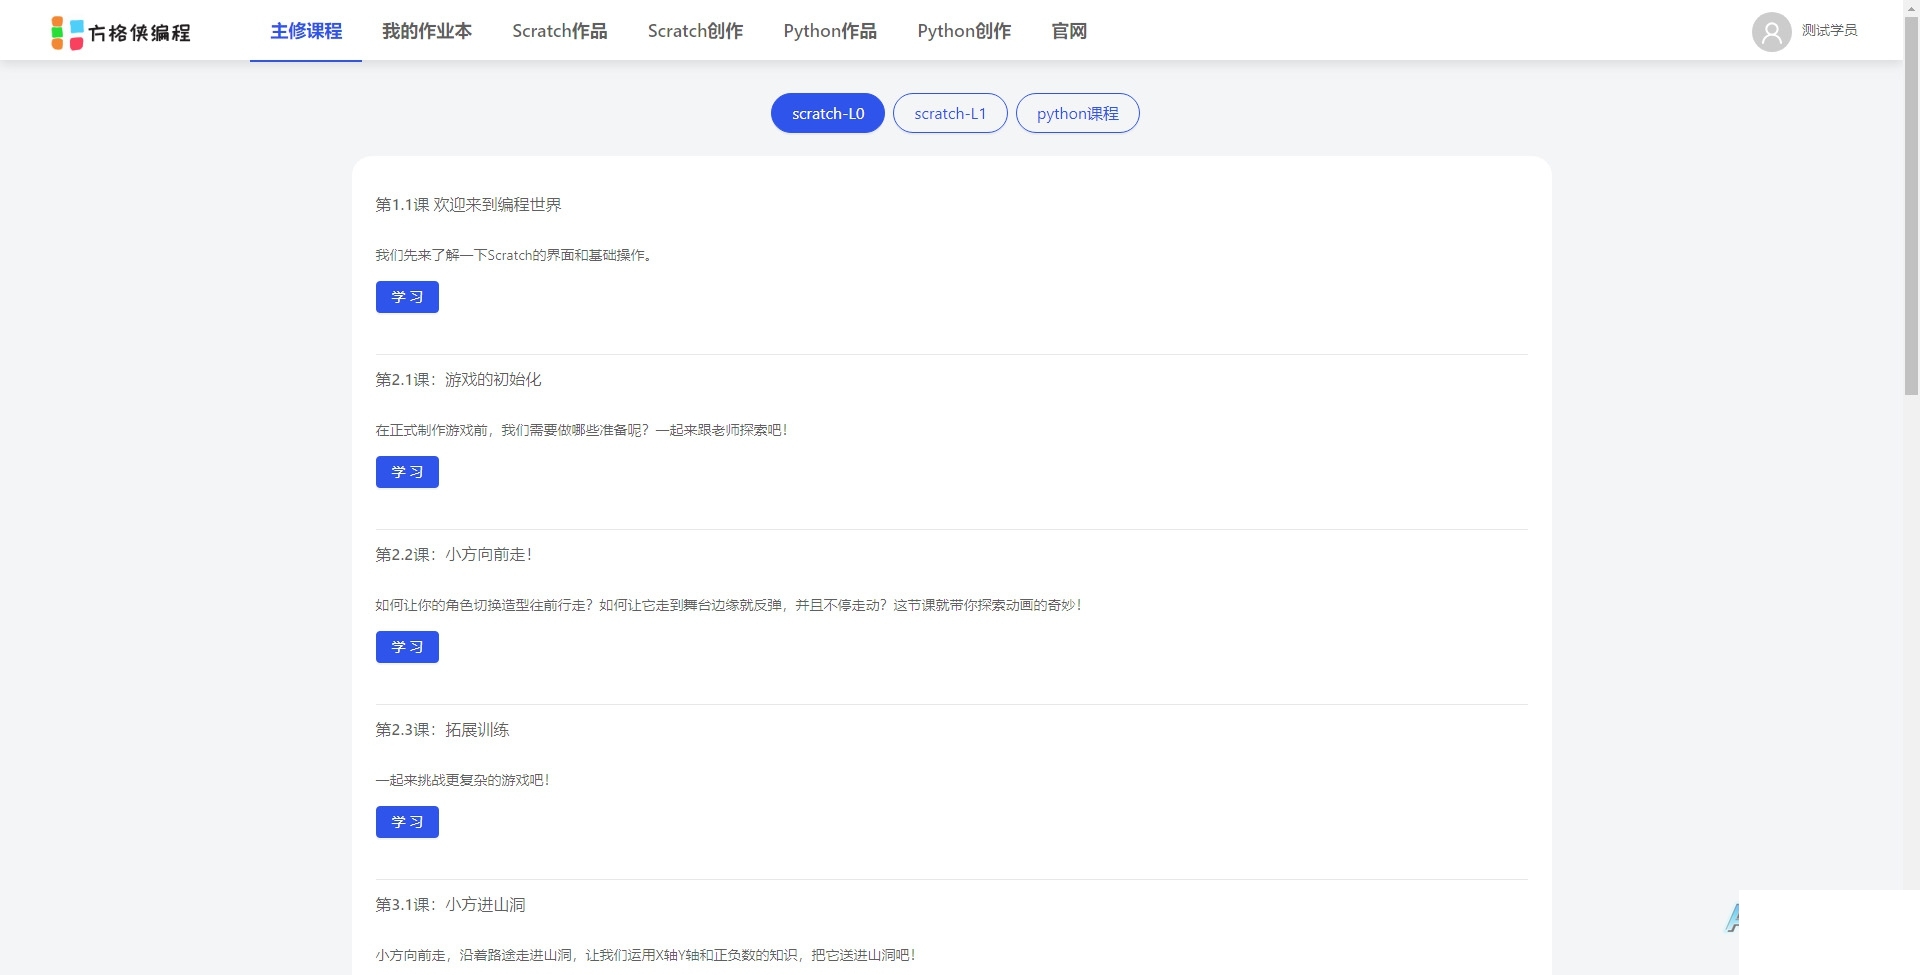Switch to 主修课程 tab
Image resolution: width=1920 pixels, height=975 pixels.
pos(306,31)
